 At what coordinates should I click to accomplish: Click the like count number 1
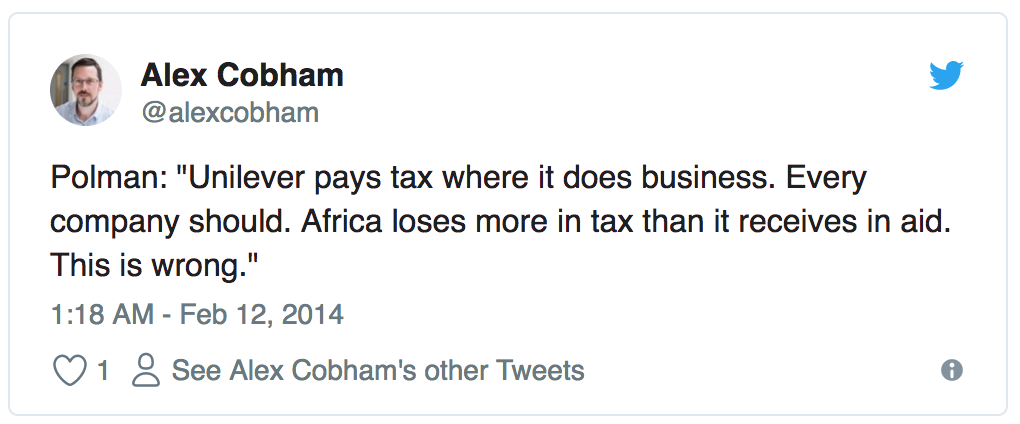(102, 371)
